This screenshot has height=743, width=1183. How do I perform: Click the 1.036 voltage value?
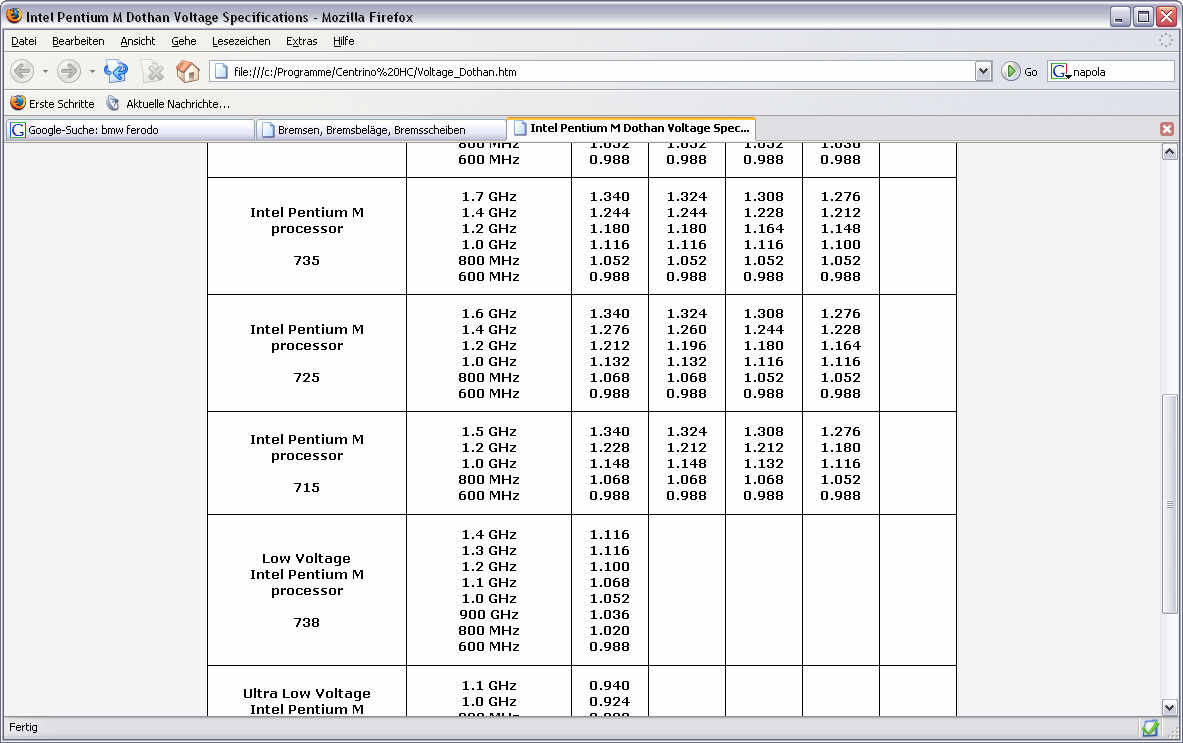[610, 615]
